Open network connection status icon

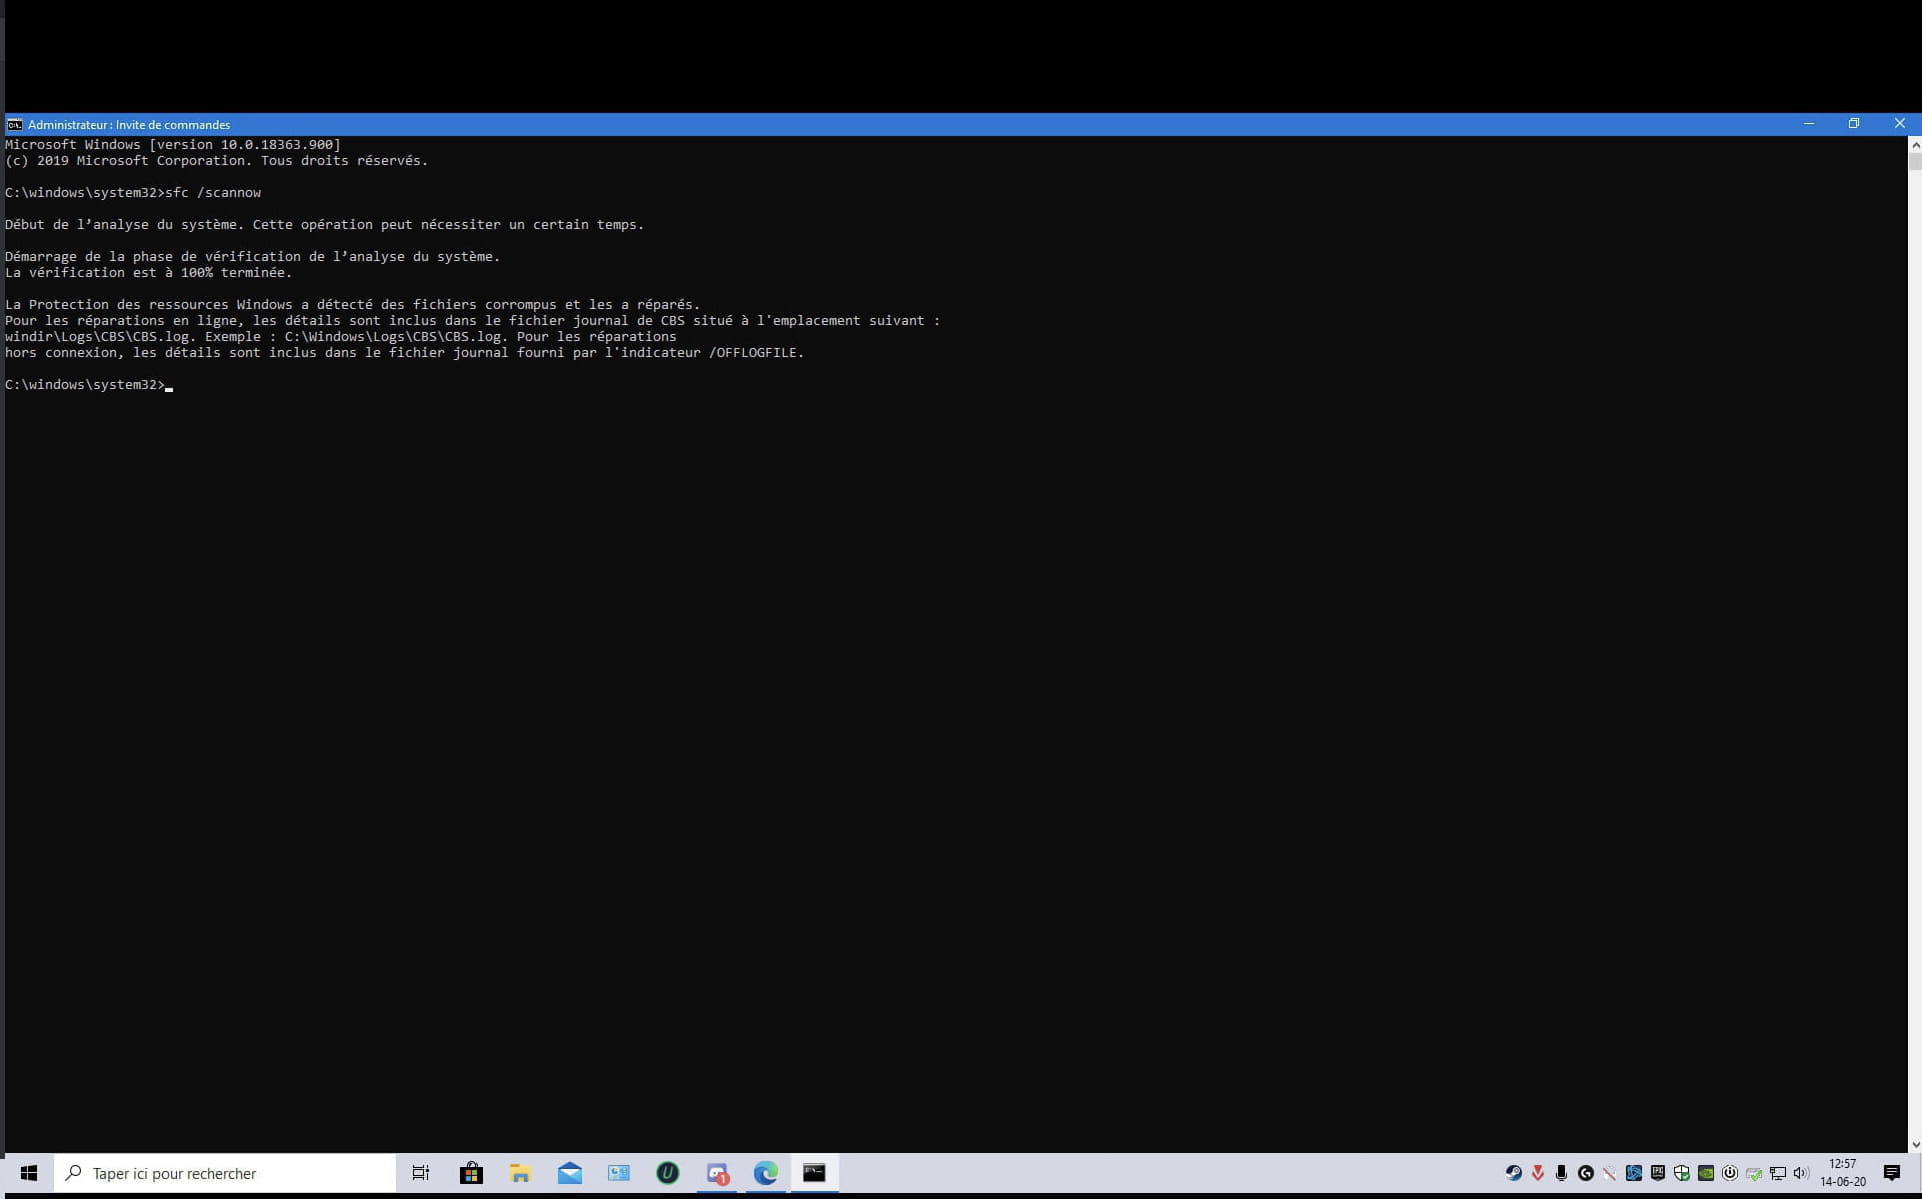click(x=1778, y=1173)
